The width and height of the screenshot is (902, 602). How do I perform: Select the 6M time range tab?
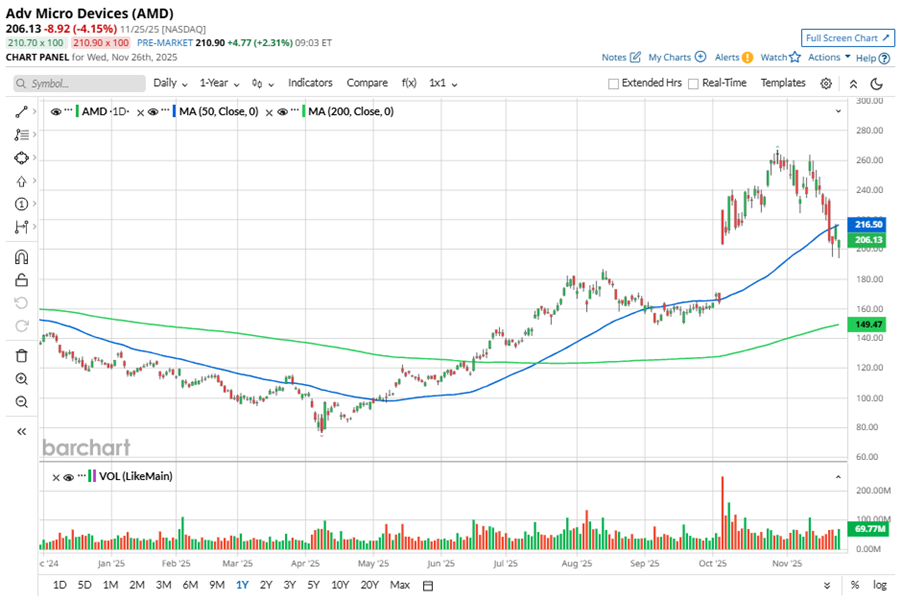point(189,584)
